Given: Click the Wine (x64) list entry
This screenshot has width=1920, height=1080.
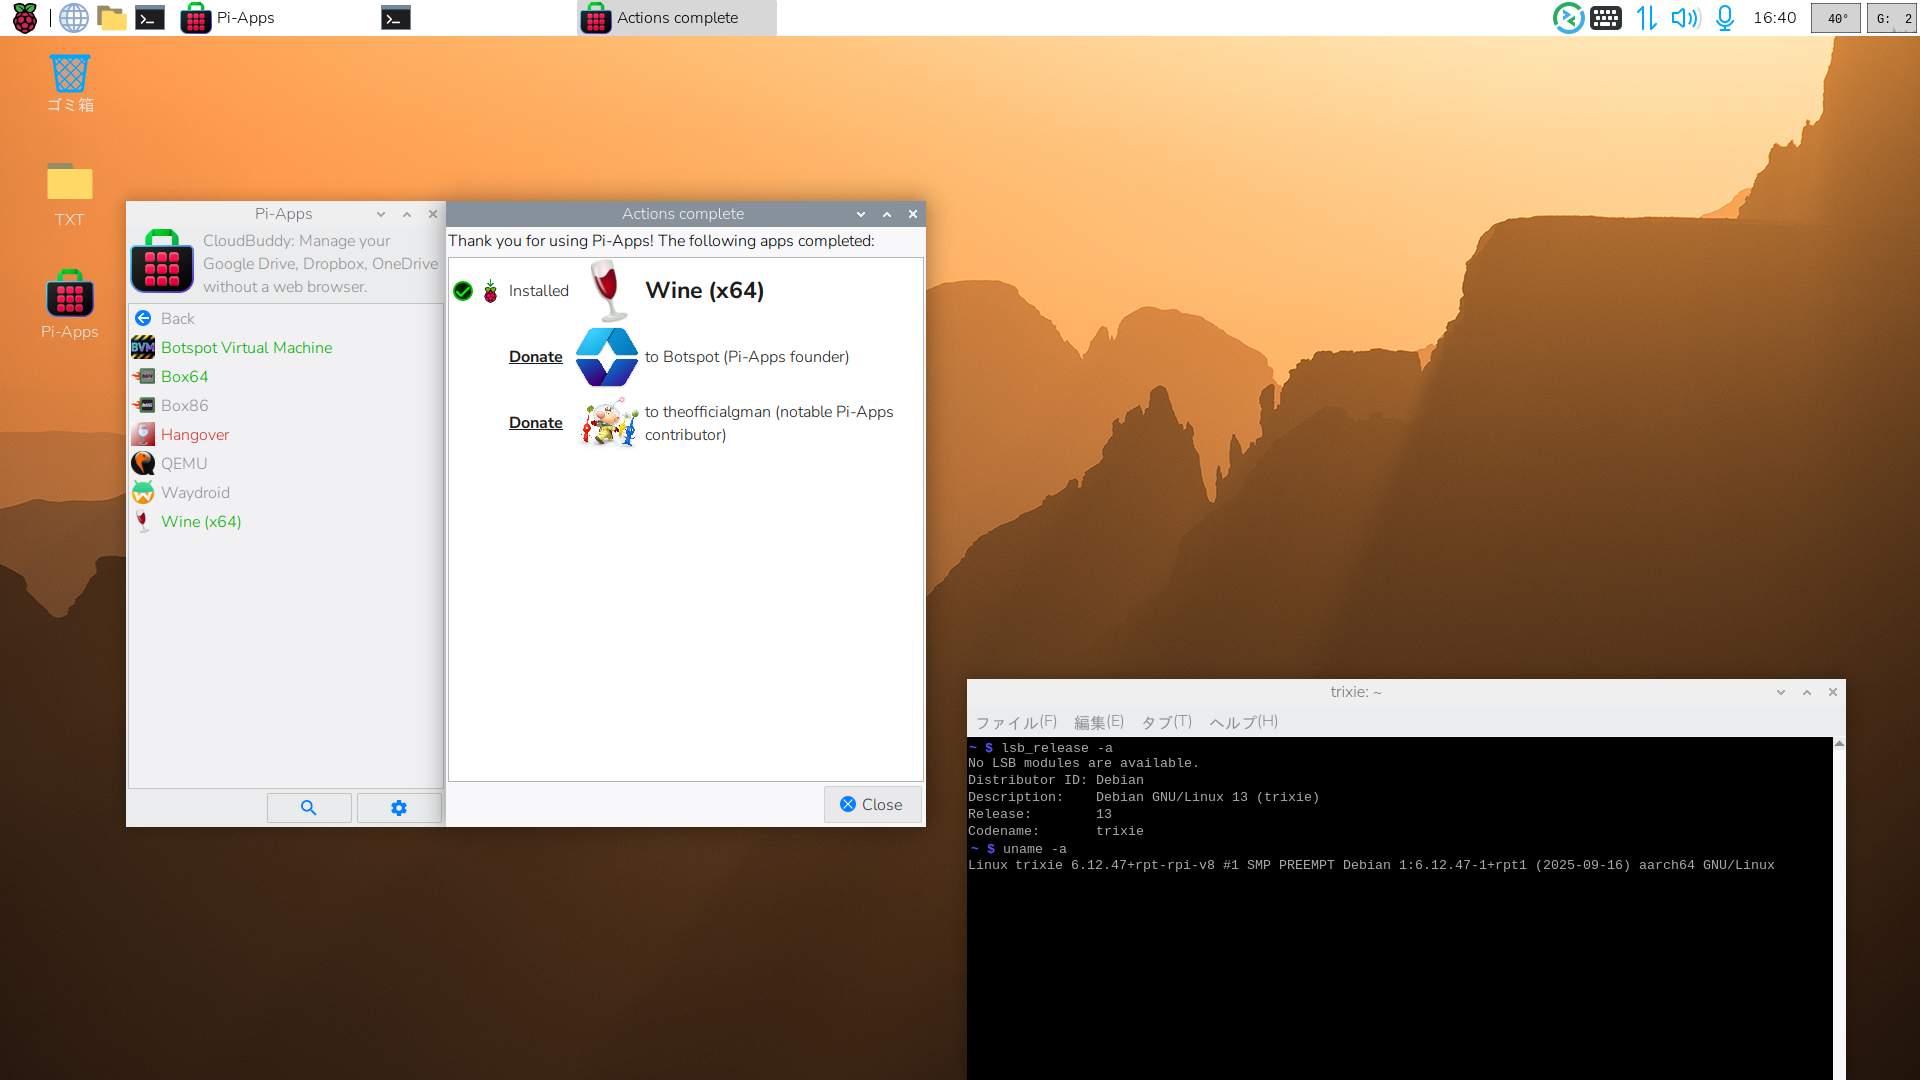Looking at the screenshot, I should [201, 521].
